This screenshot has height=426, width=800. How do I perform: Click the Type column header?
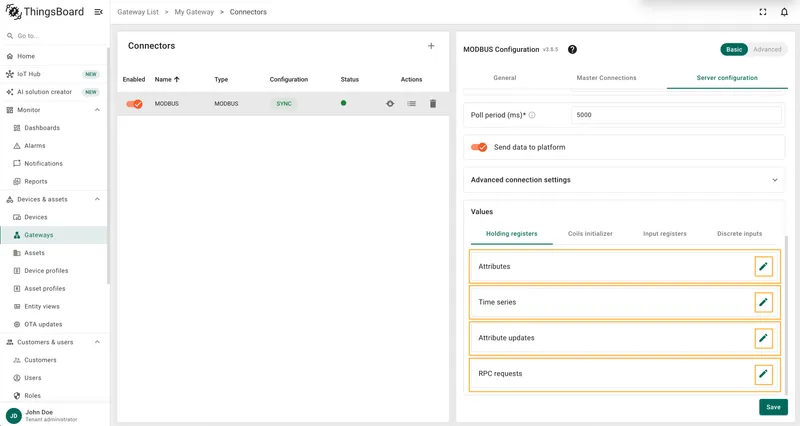click(221, 80)
